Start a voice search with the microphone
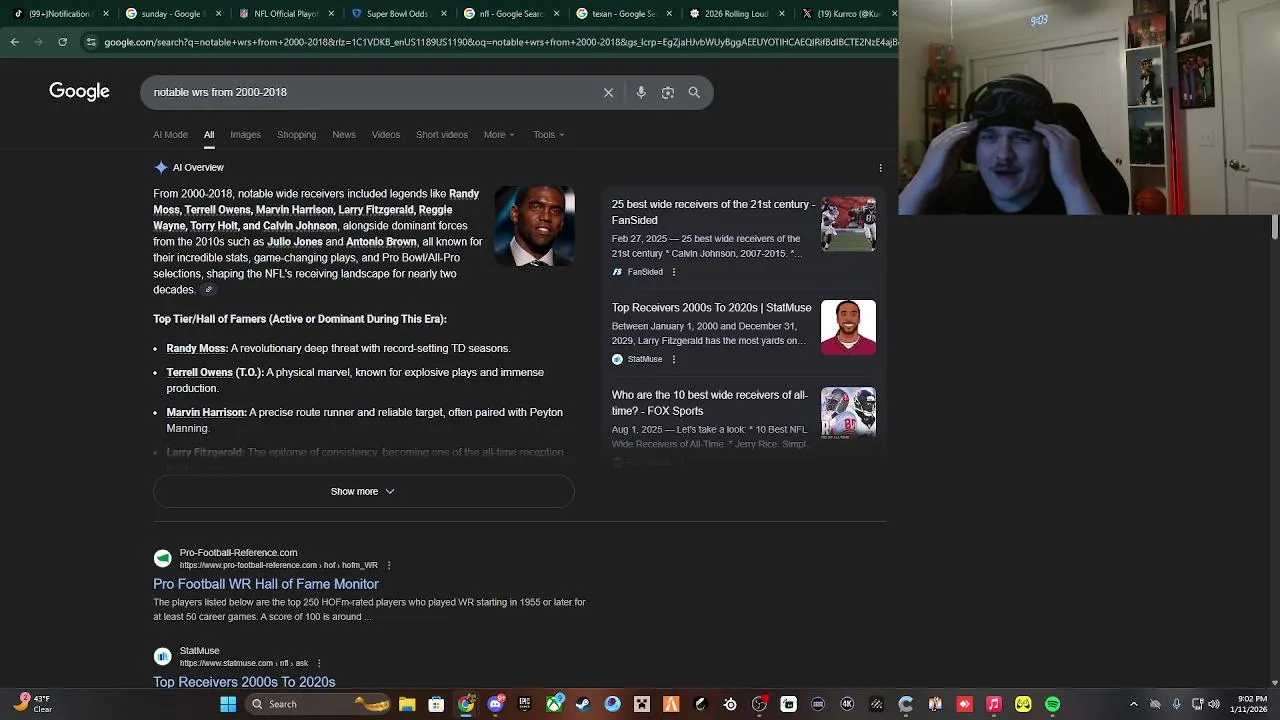1280x720 pixels. [641, 92]
